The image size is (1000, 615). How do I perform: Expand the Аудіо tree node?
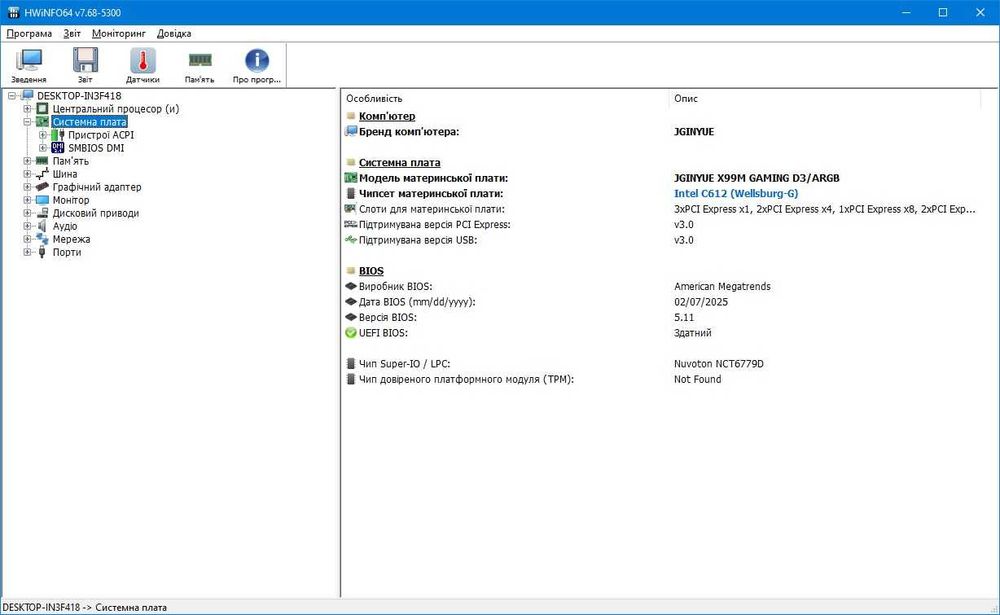[x=27, y=226]
